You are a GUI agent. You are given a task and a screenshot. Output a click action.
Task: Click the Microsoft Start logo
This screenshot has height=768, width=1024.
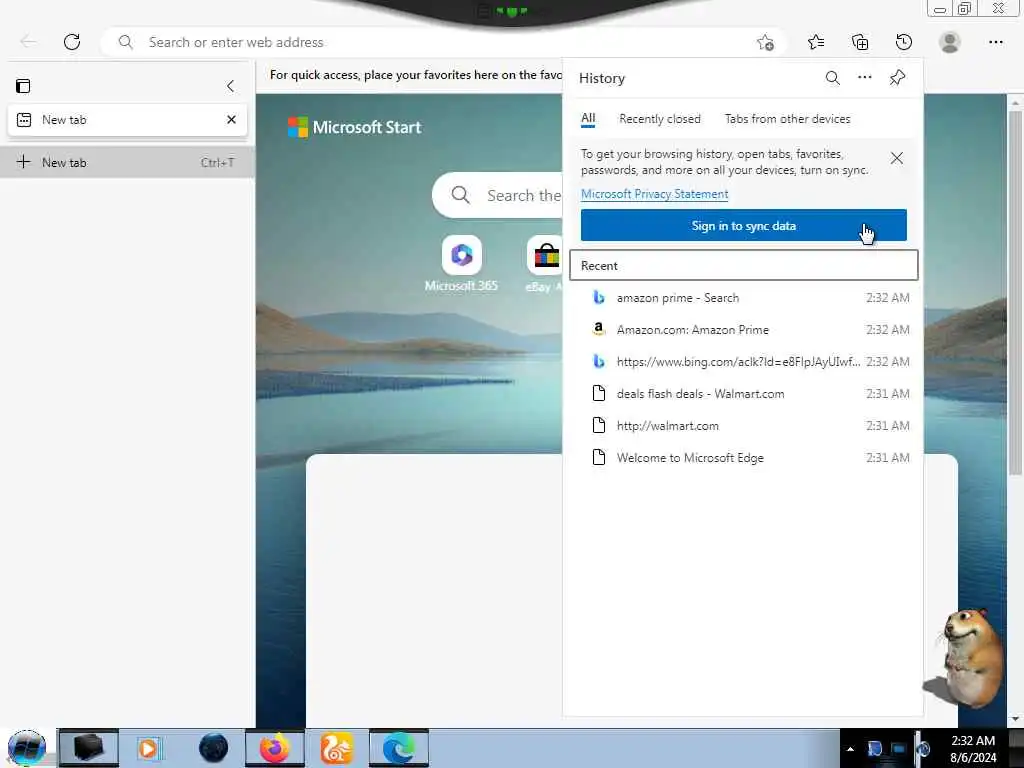(355, 127)
